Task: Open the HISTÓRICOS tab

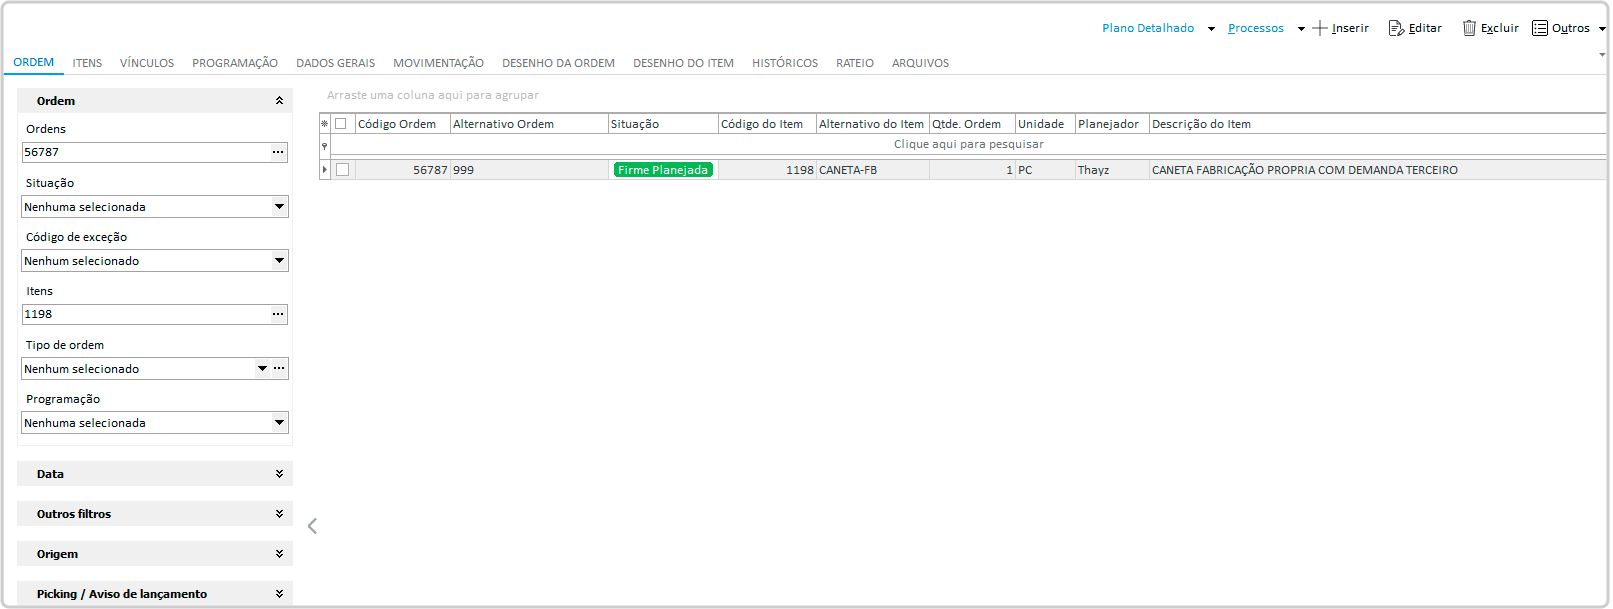Action: (784, 63)
